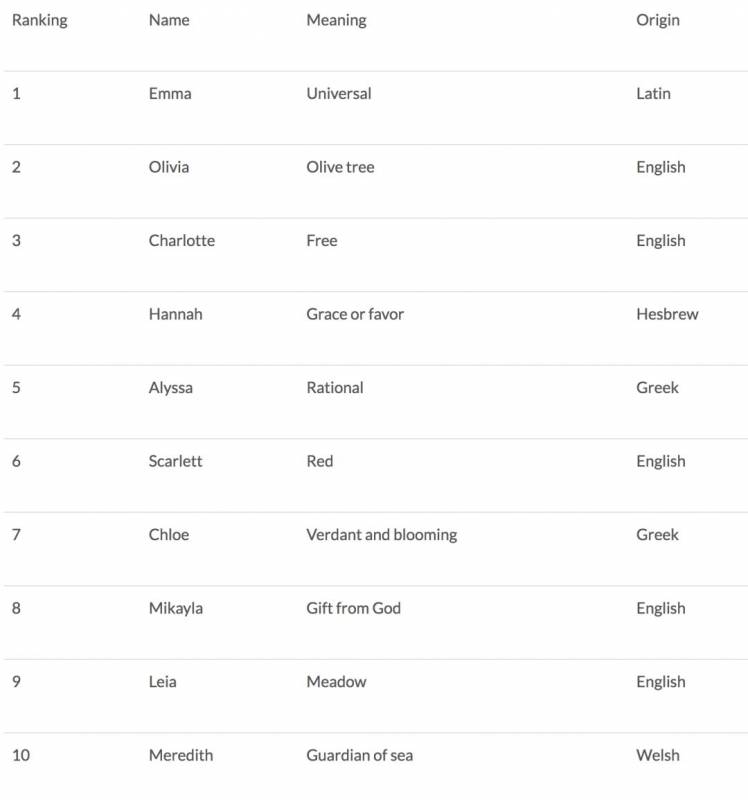Click the Meaning column header

pos(336,20)
